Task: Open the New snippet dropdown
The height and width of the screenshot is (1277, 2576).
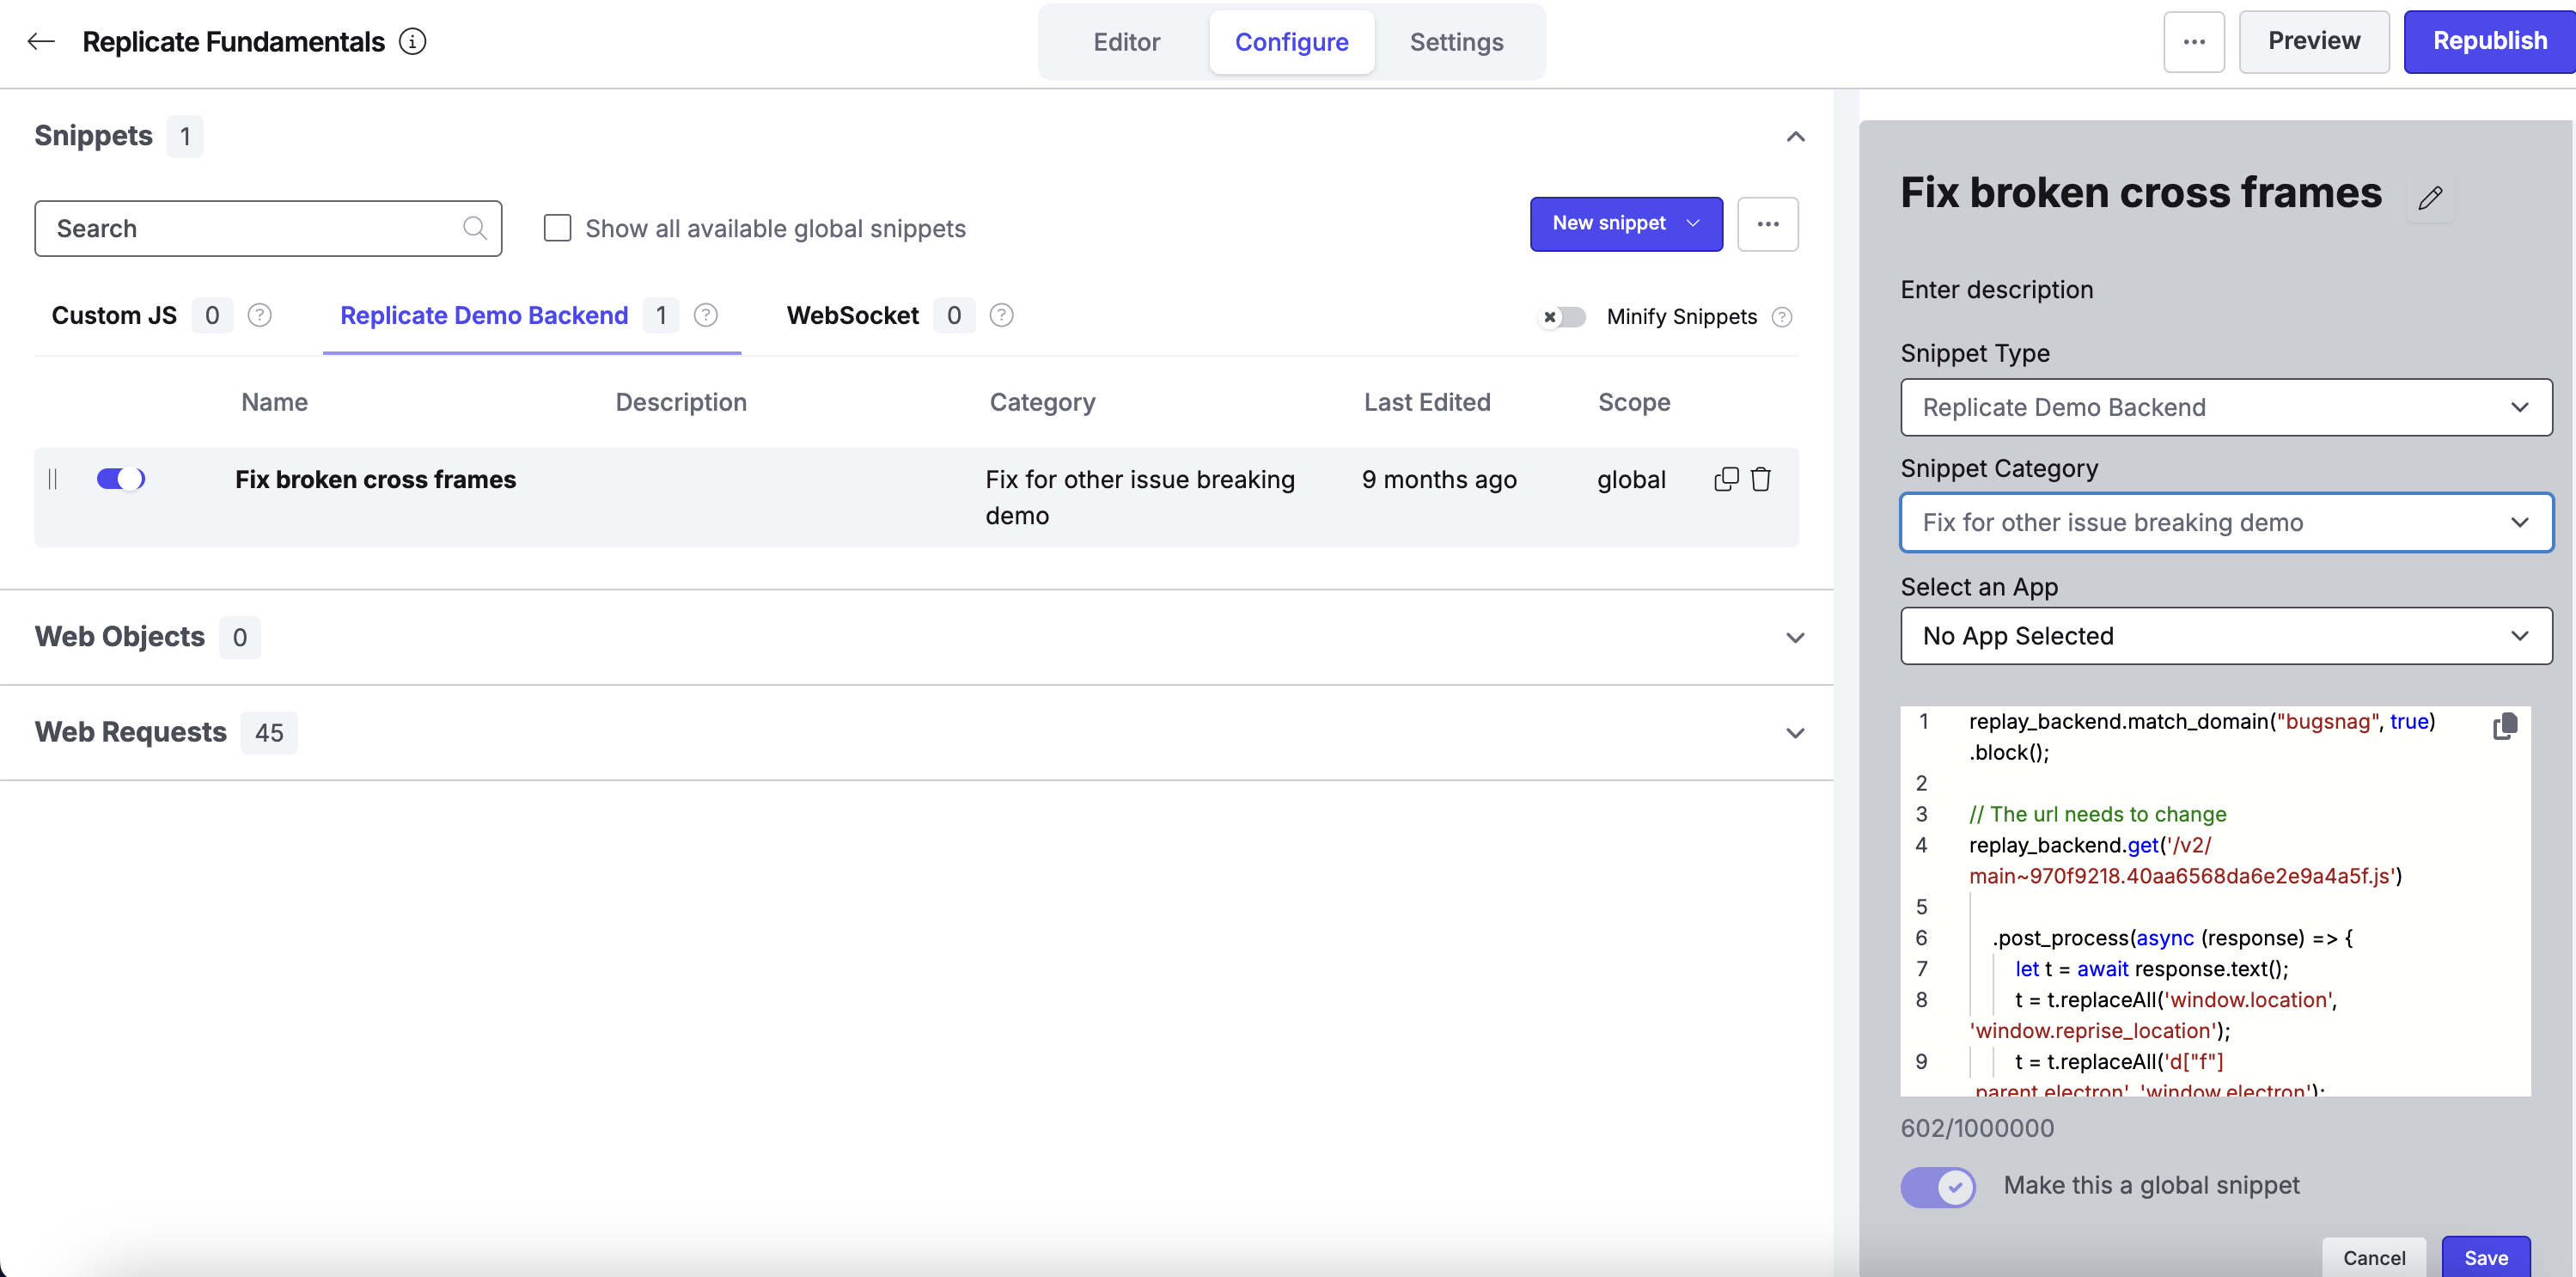Action: (1626, 224)
